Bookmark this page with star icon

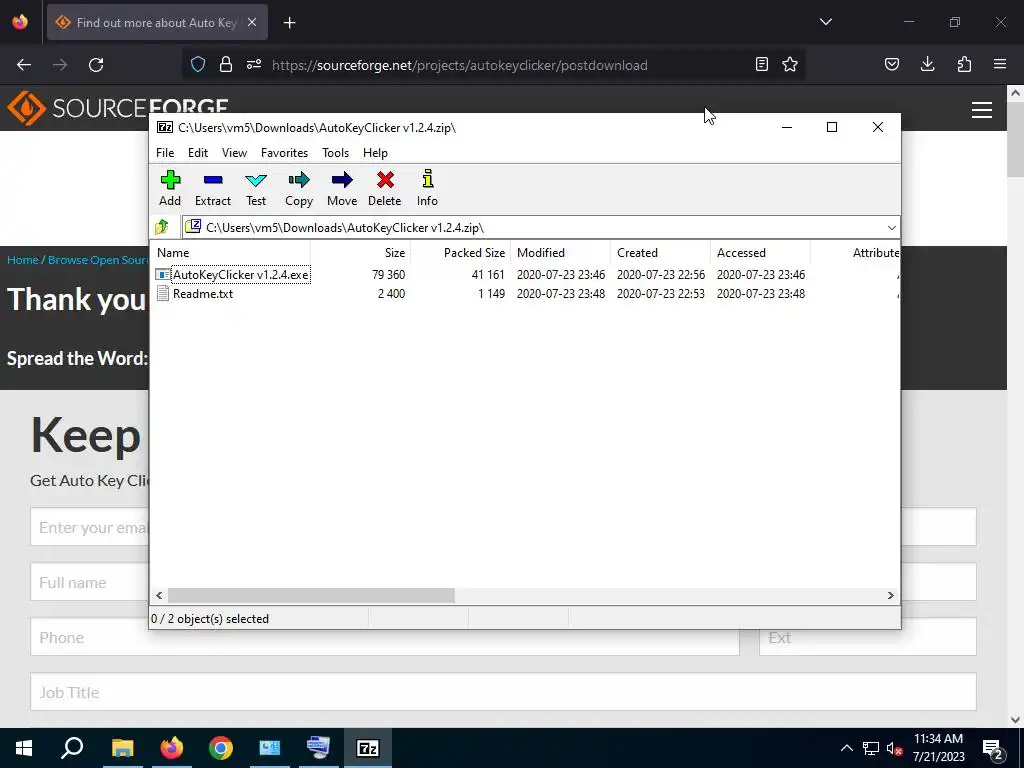(x=790, y=65)
